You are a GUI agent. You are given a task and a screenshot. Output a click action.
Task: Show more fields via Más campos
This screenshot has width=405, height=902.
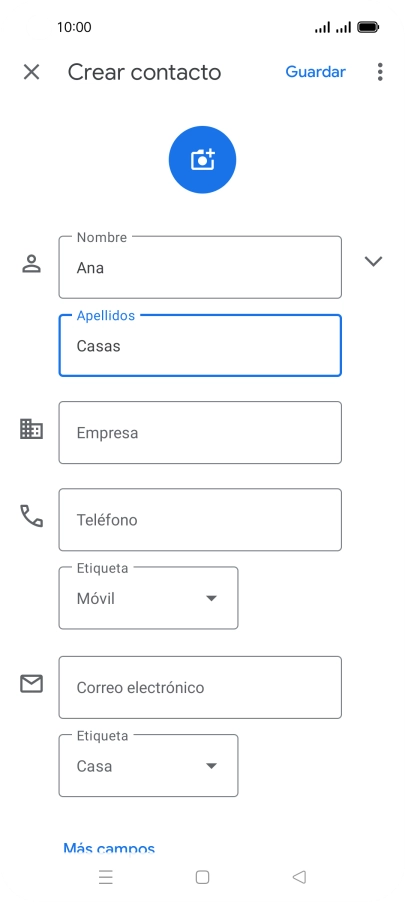click(109, 849)
